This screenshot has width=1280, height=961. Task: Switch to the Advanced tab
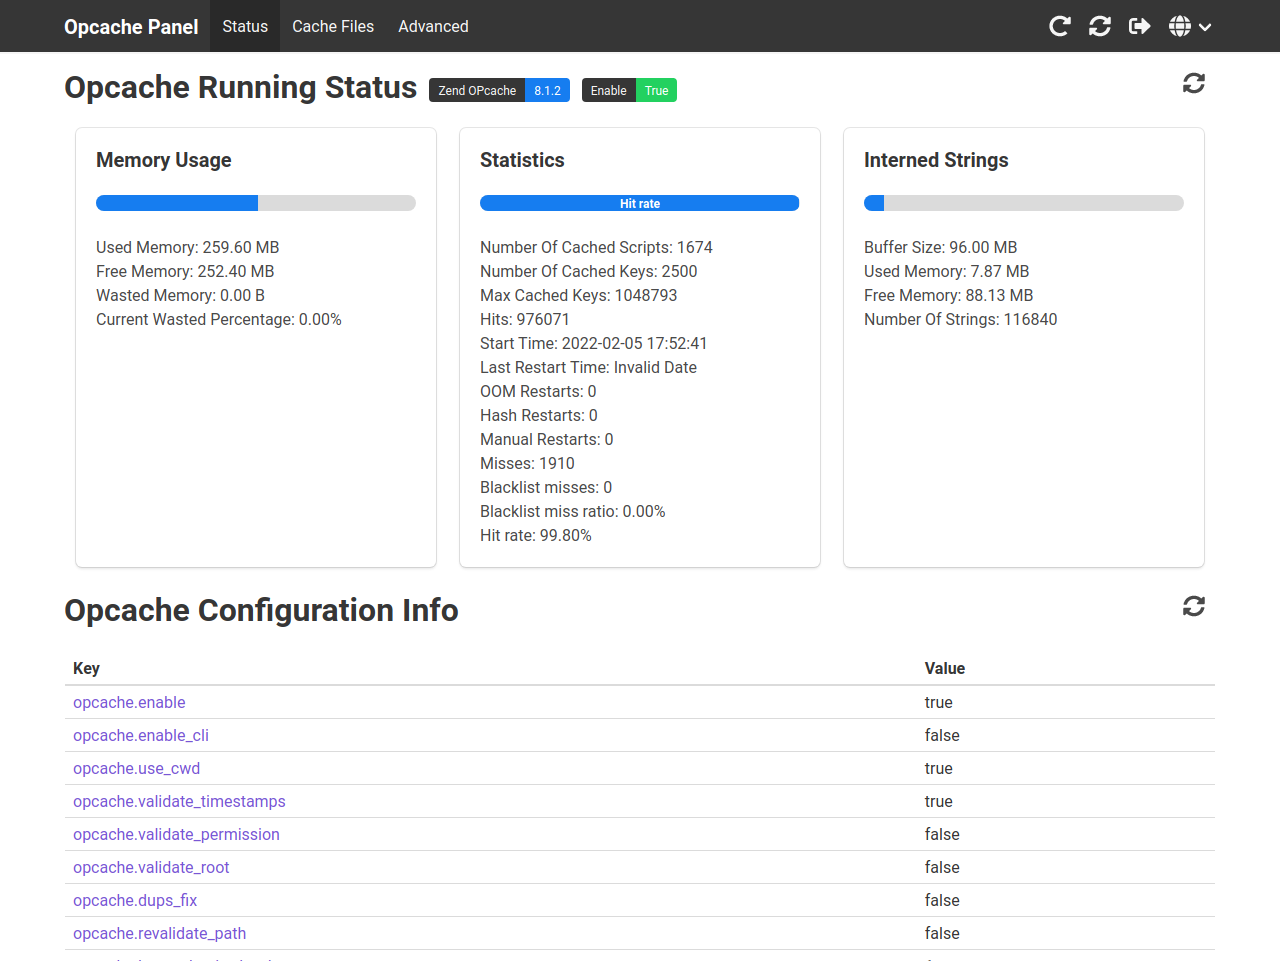433,26
